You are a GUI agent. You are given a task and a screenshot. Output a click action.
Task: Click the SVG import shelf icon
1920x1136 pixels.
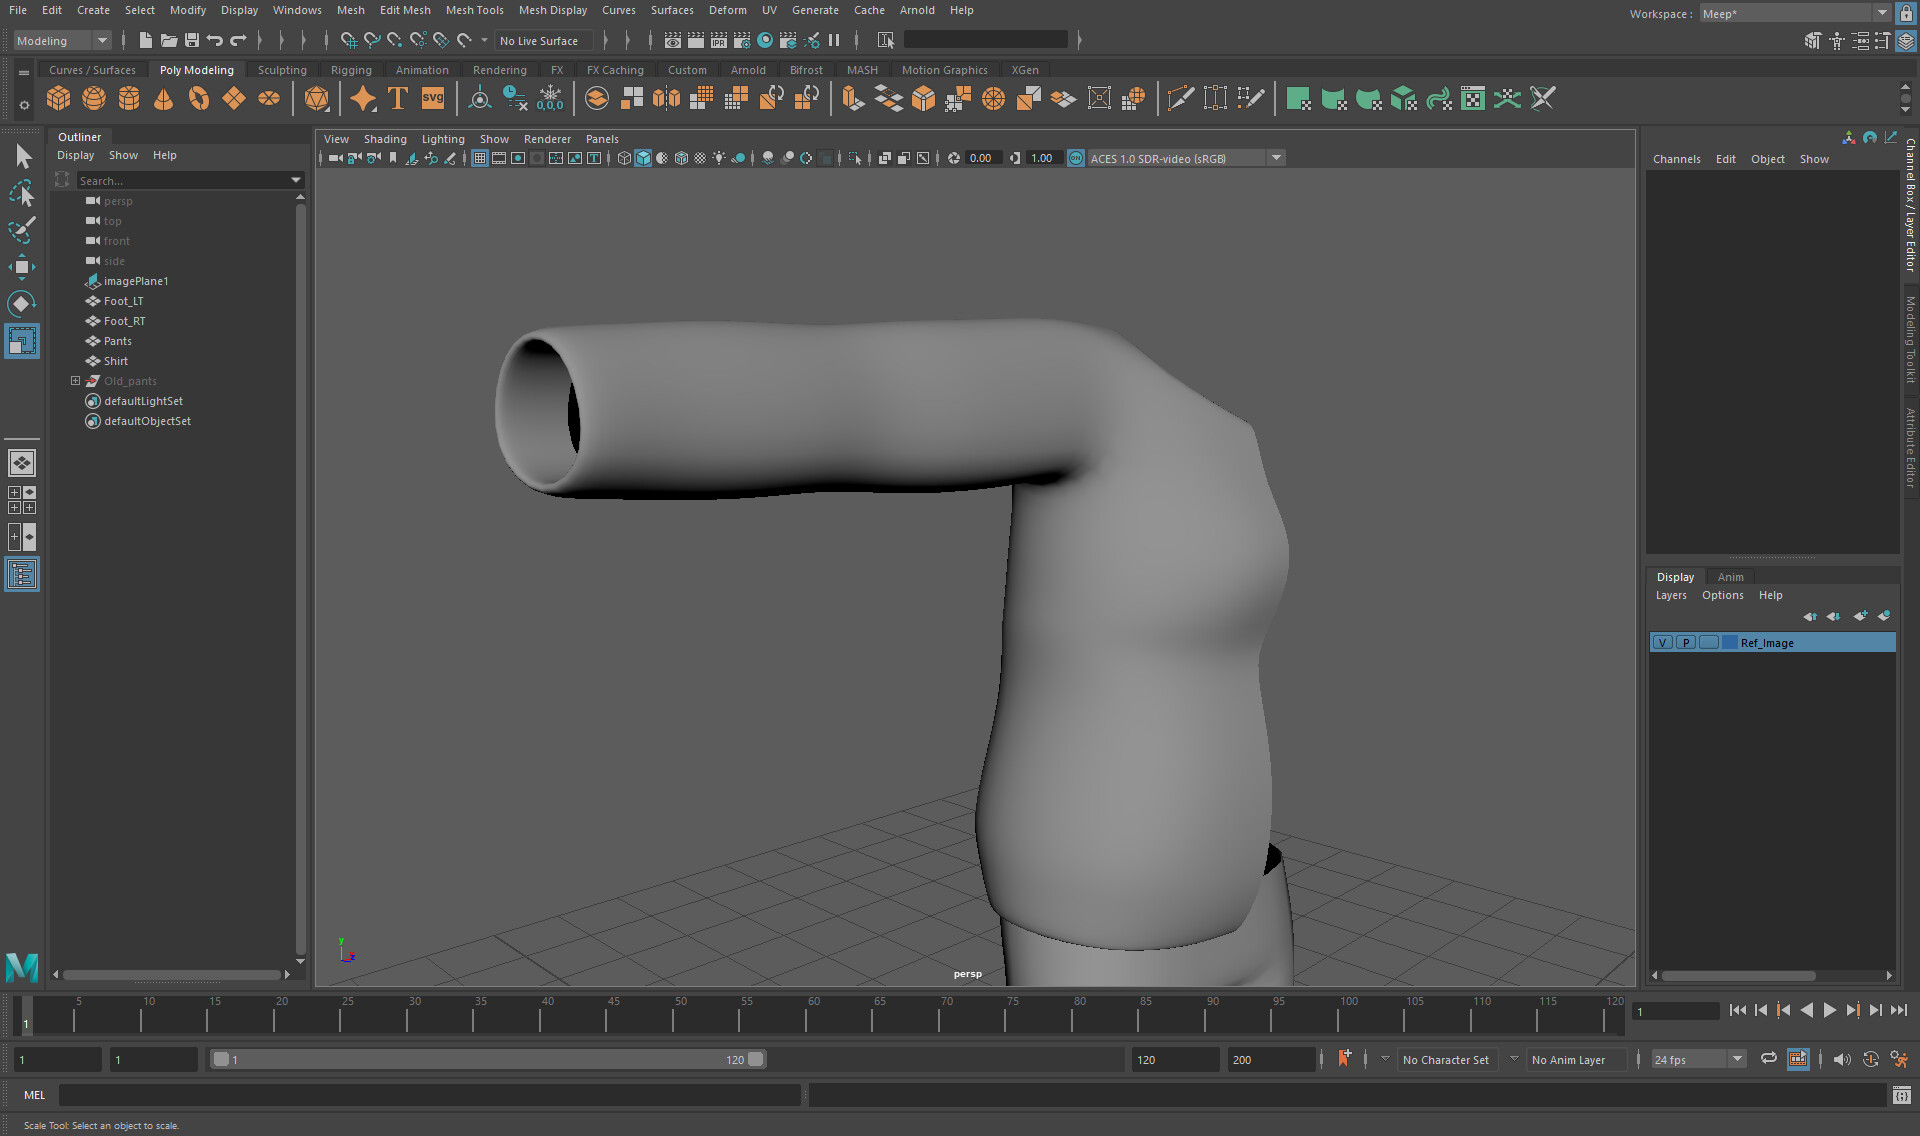pyautogui.click(x=433, y=98)
